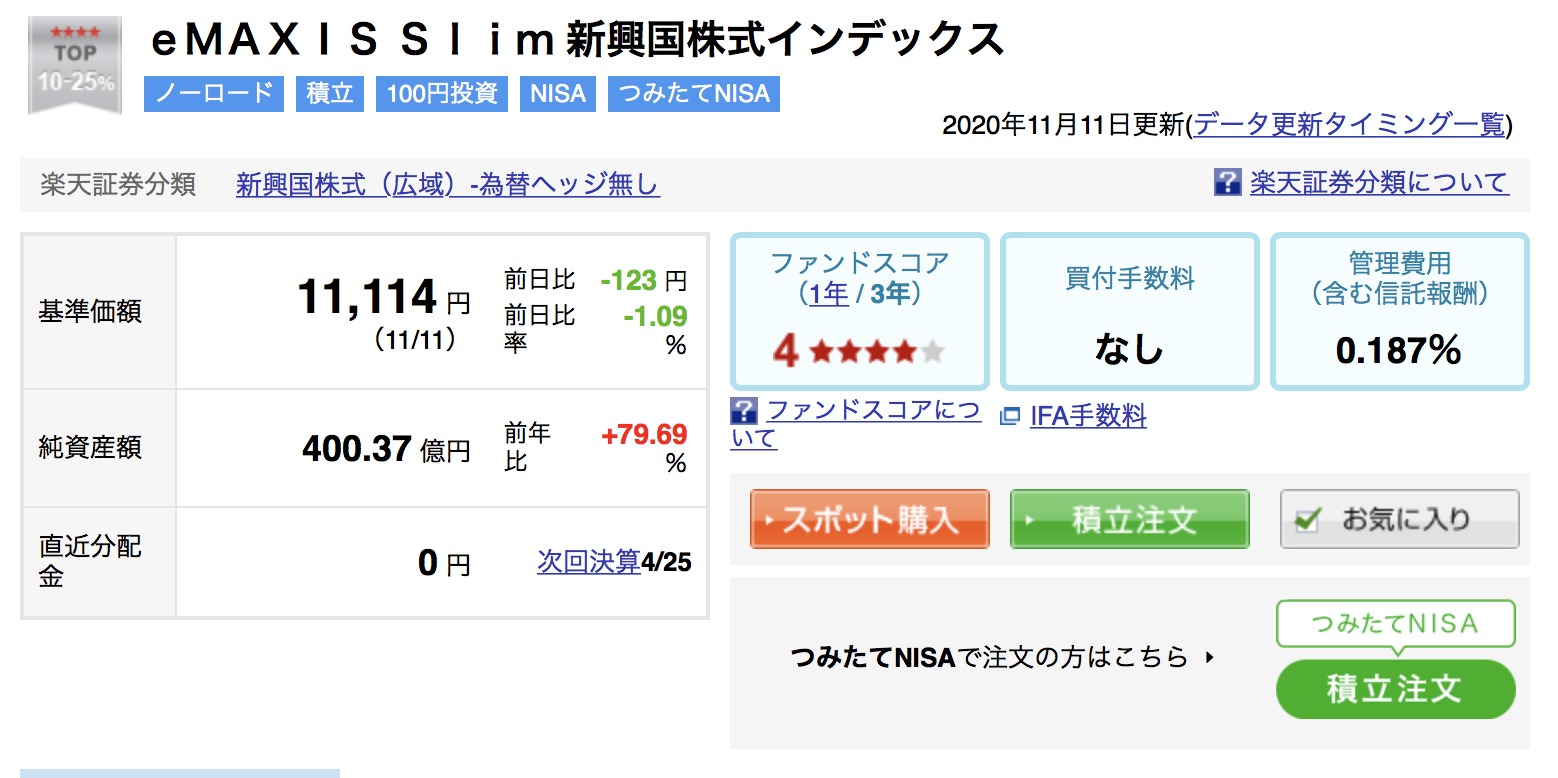Screen dimensions: 1558x778
Task: Open the データ更新タイミング一覧 link
Action: pyautogui.click(x=1350, y=125)
